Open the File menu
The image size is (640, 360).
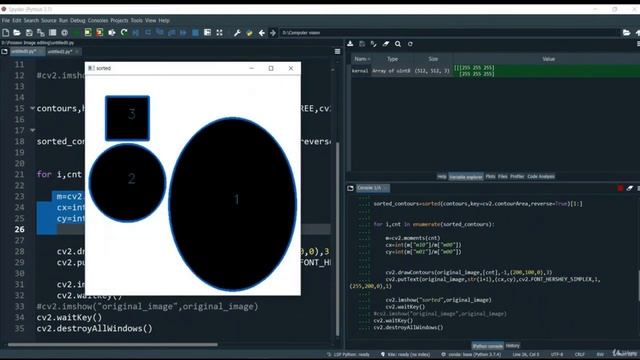click(x=6, y=20)
